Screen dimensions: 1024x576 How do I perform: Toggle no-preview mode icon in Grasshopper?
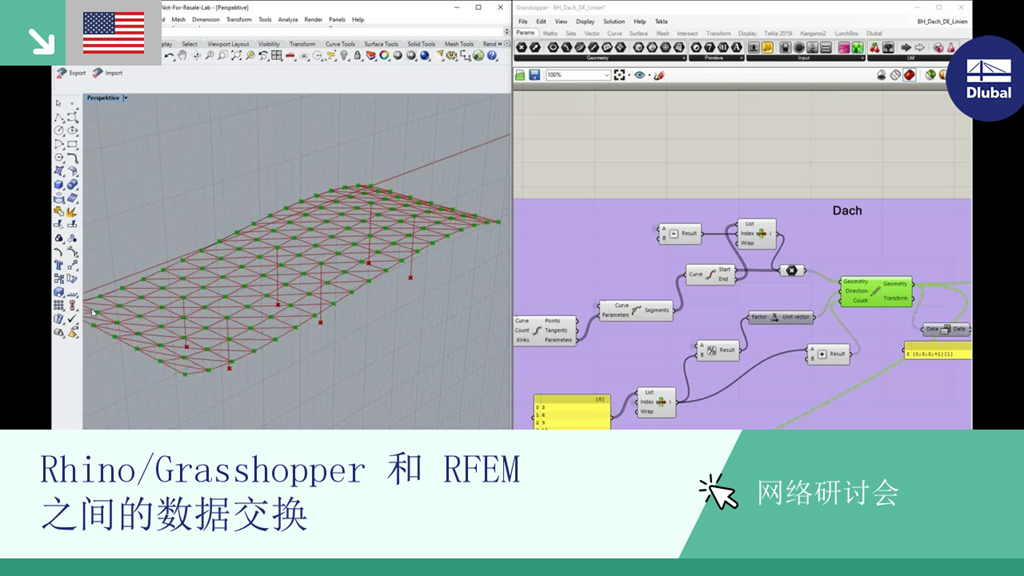(882, 75)
